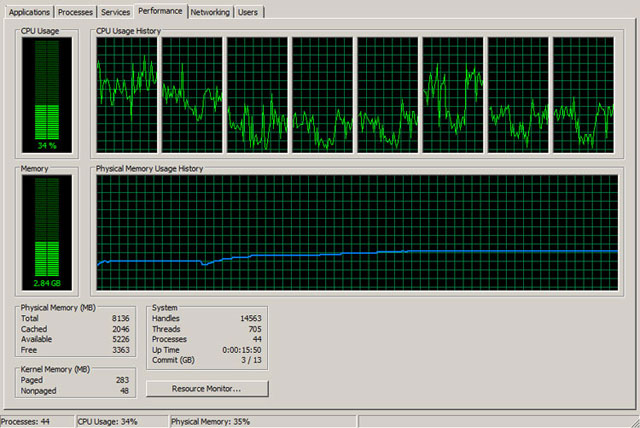The image size is (640, 428).
Task: Click the CPU Usage gauge showing 34 %
Action: tap(47, 95)
